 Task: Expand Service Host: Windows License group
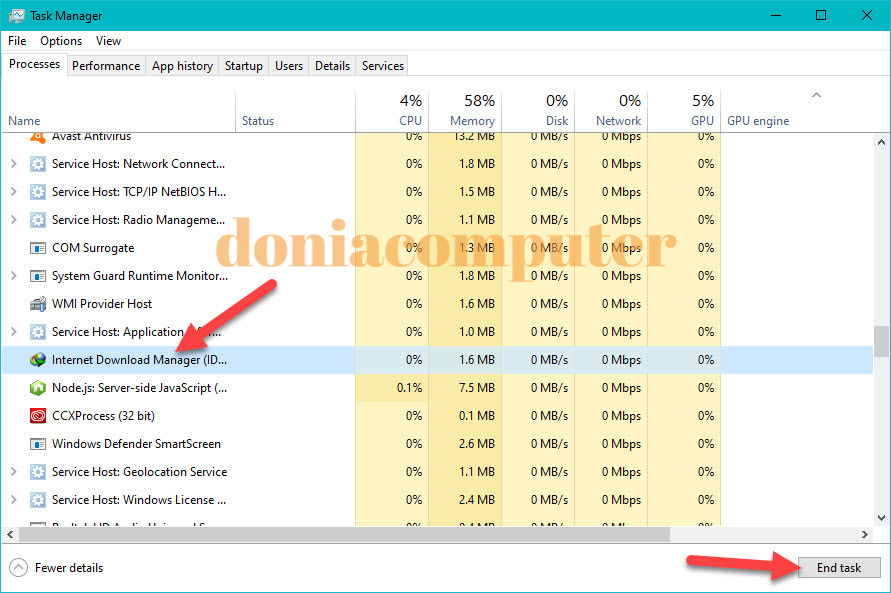[x=14, y=499]
